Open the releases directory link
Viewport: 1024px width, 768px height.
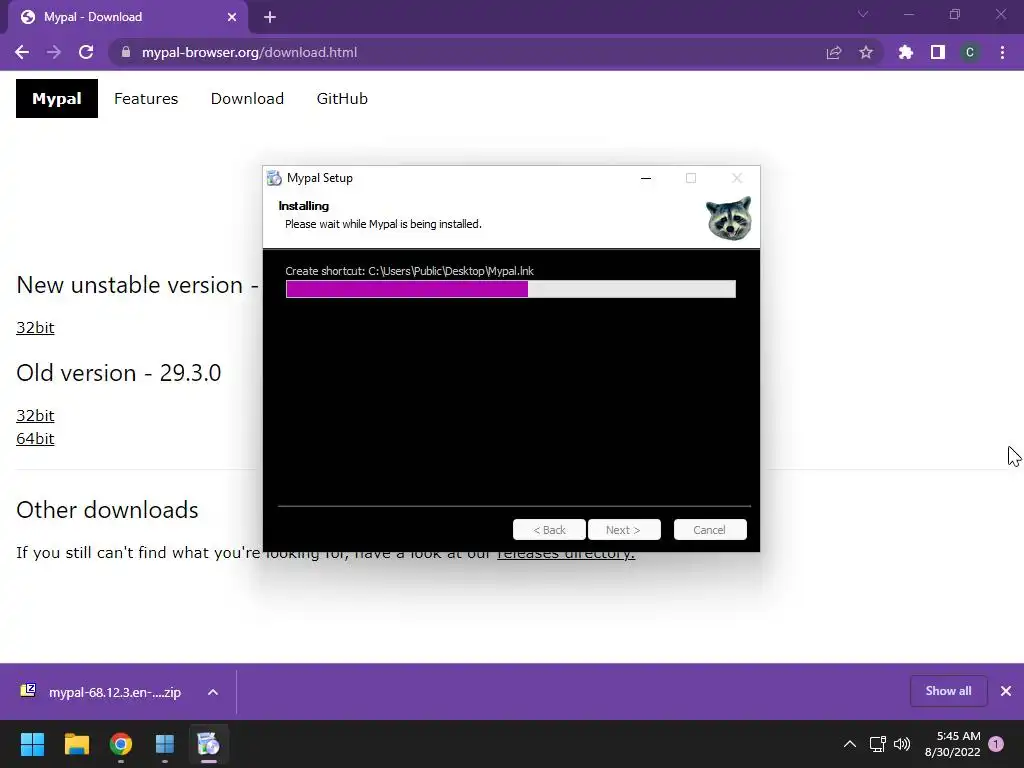(x=566, y=554)
